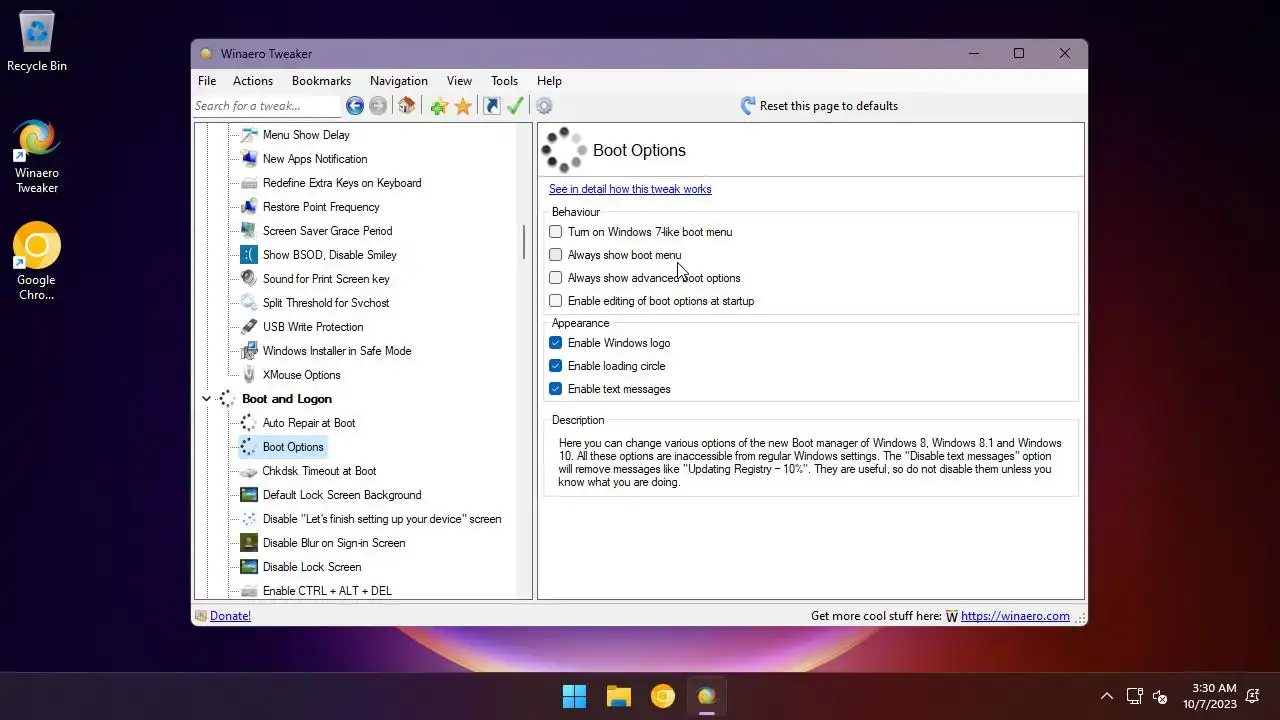Click the green checkmark toolbar icon
This screenshot has height=720, width=1280.
click(x=516, y=106)
